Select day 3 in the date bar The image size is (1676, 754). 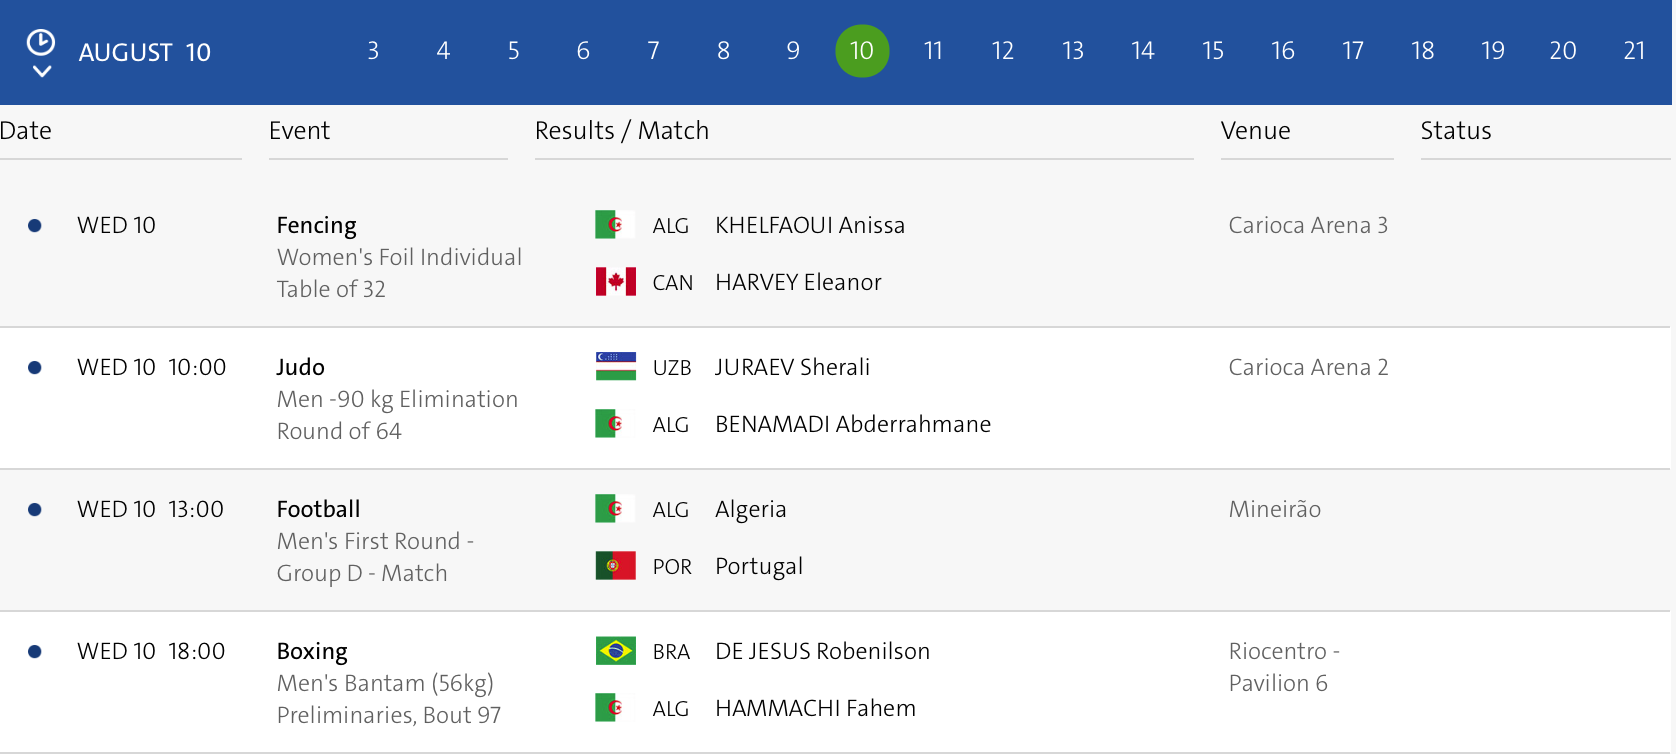pyautogui.click(x=373, y=51)
